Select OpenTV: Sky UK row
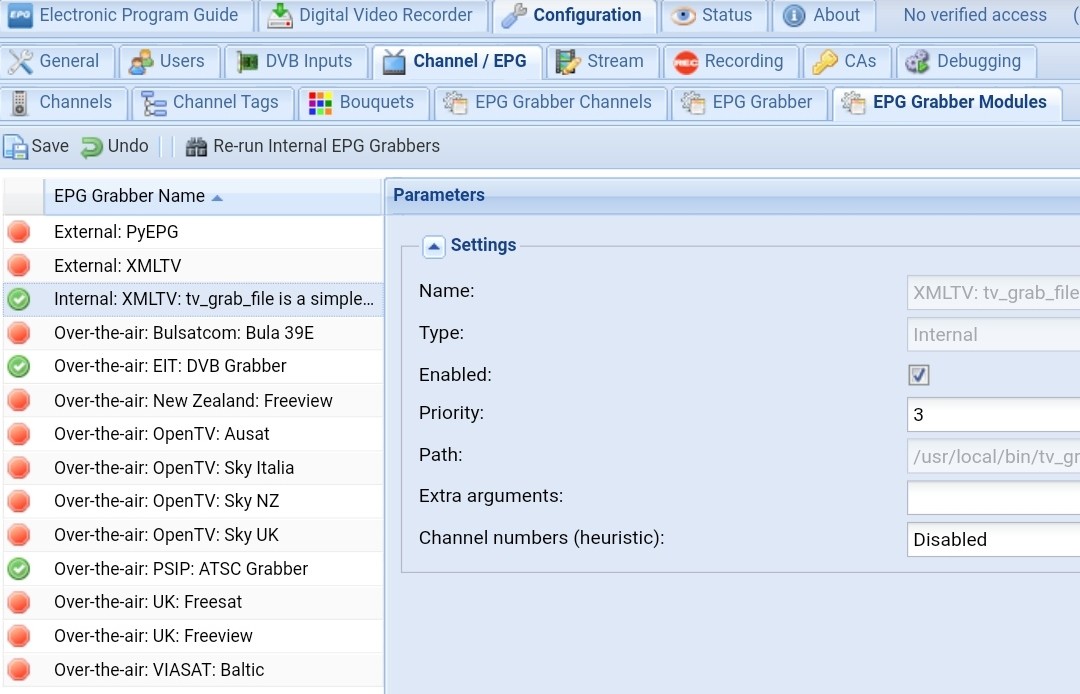The width and height of the screenshot is (1080, 694). pos(193,535)
